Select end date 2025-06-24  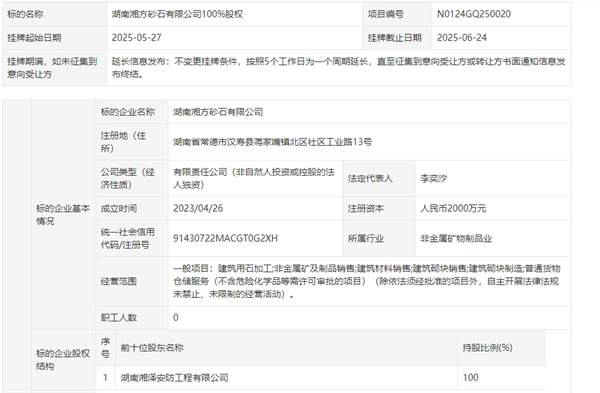click(462, 38)
